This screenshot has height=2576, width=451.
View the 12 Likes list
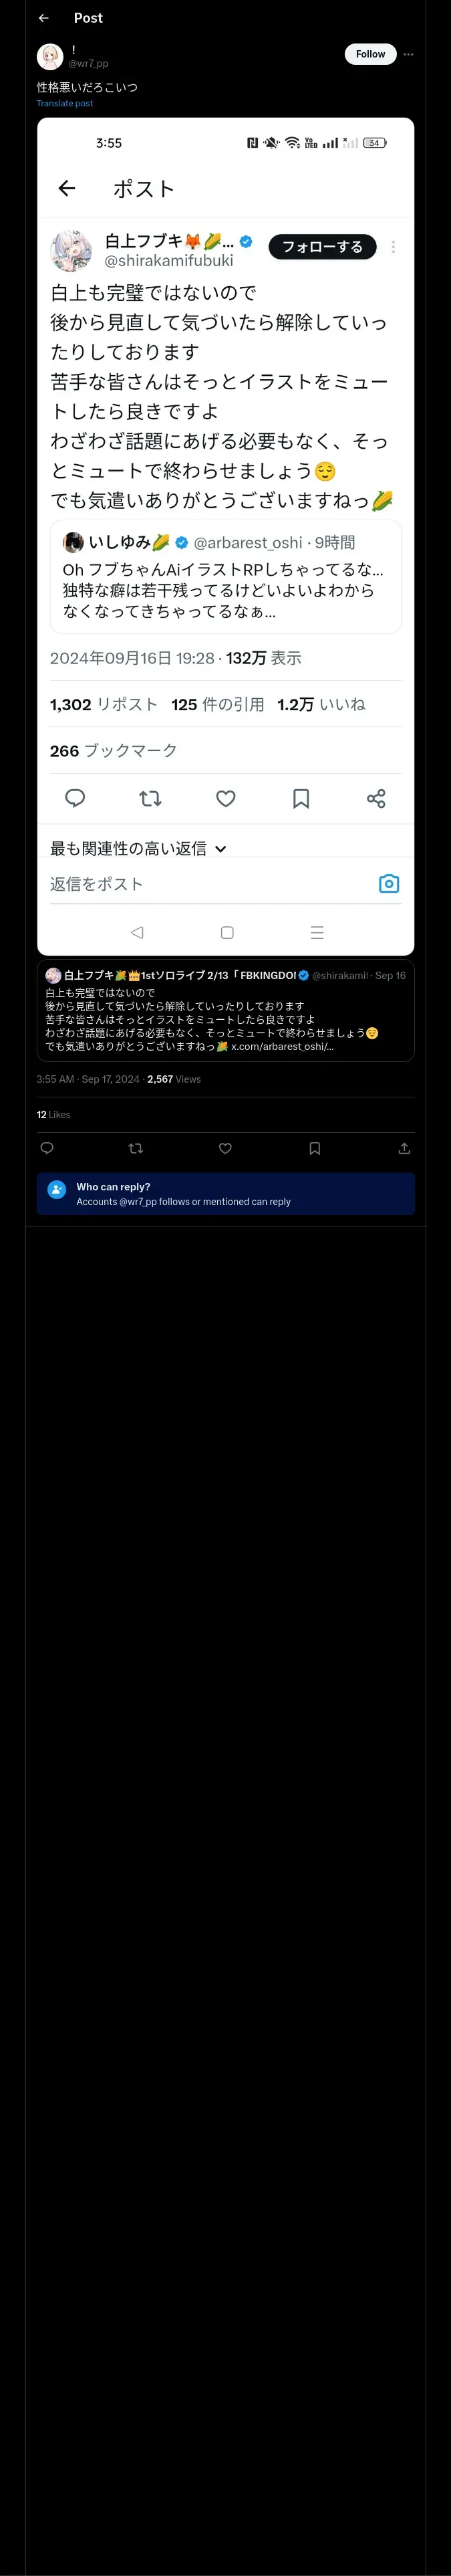click(x=54, y=1114)
